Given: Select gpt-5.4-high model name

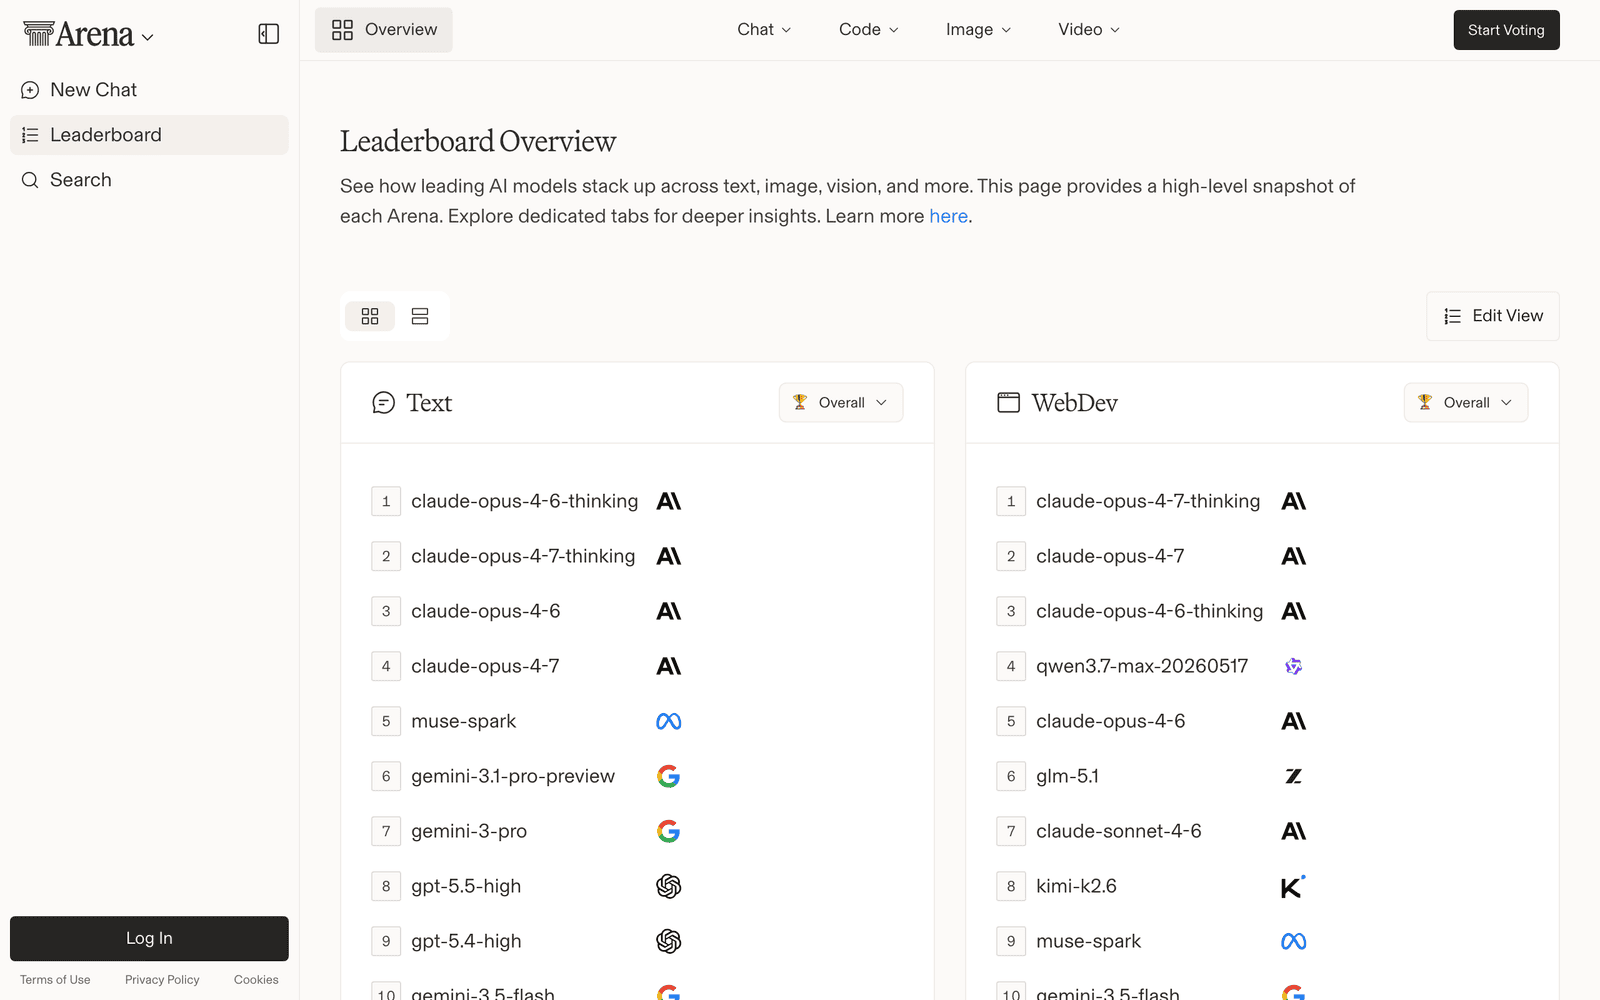Looking at the screenshot, I should (x=466, y=941).
